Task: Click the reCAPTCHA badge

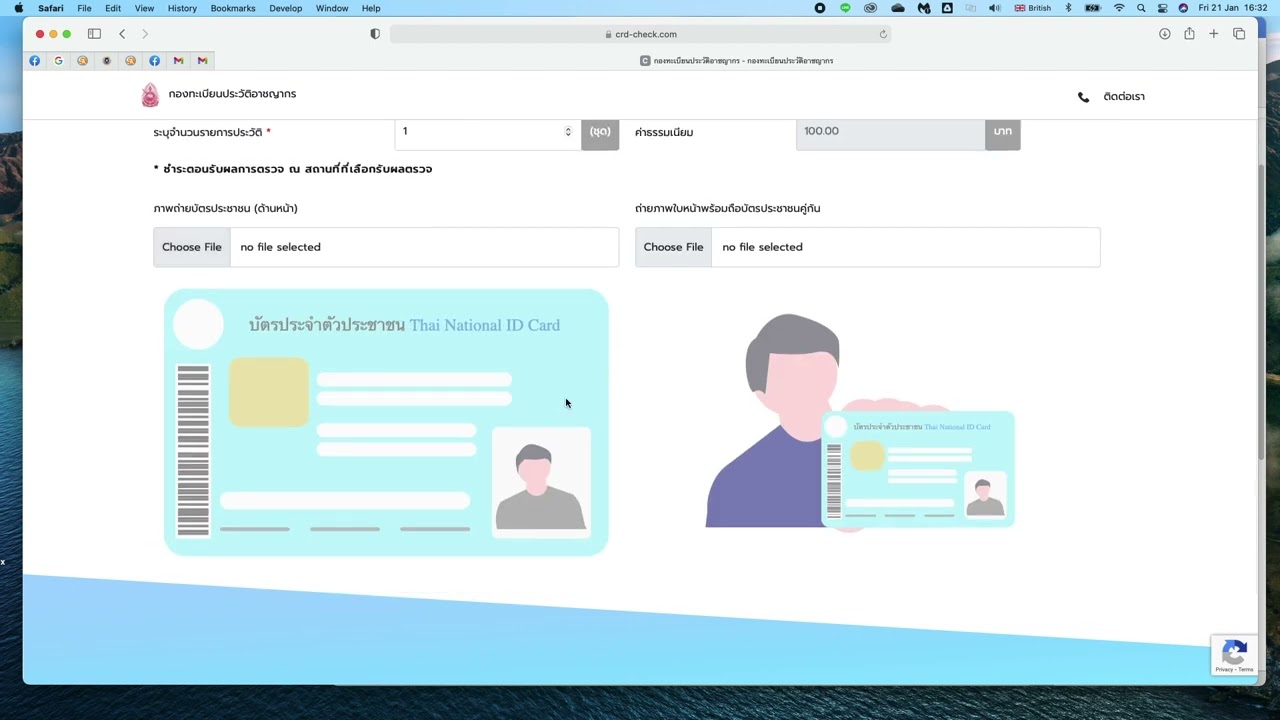Action: point(1234,655)
